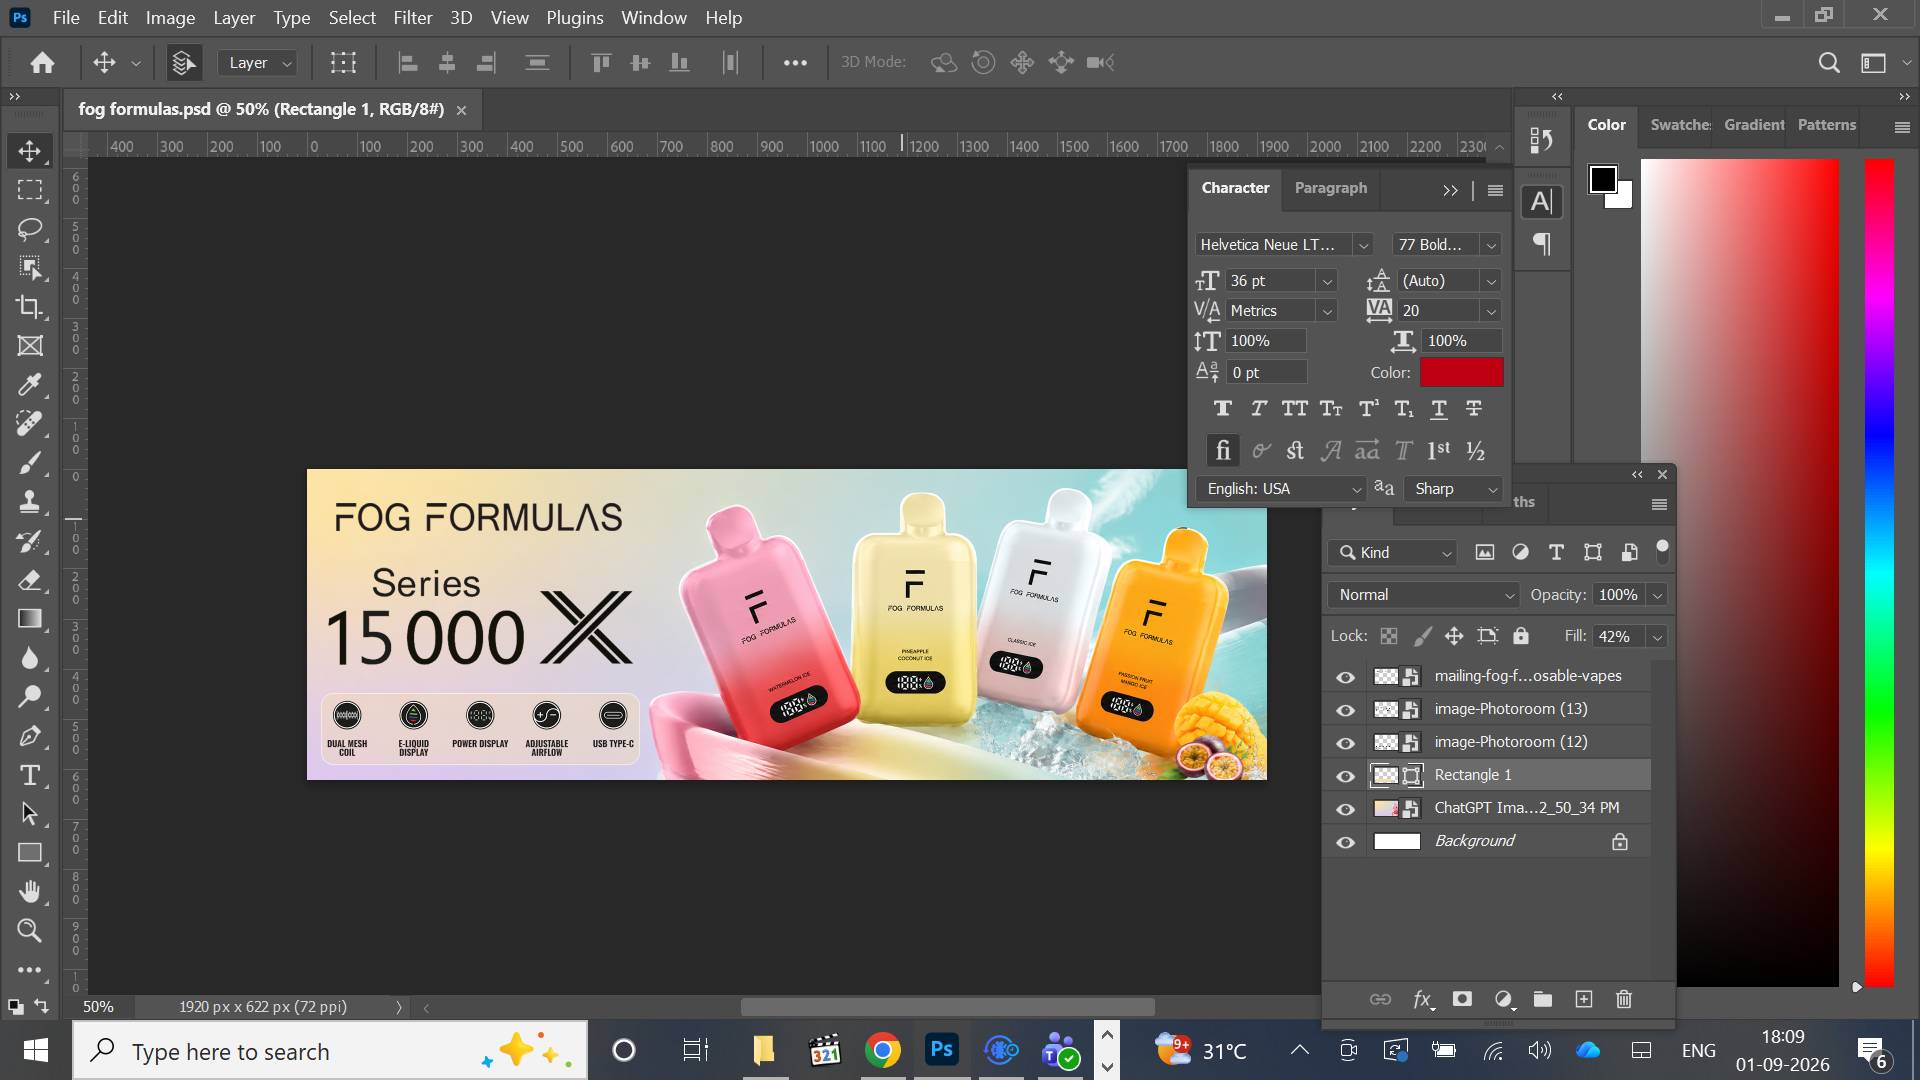Select the Hand tool
The image size is (1920, 1080).
pyautogui.click(x=30, y=891)
